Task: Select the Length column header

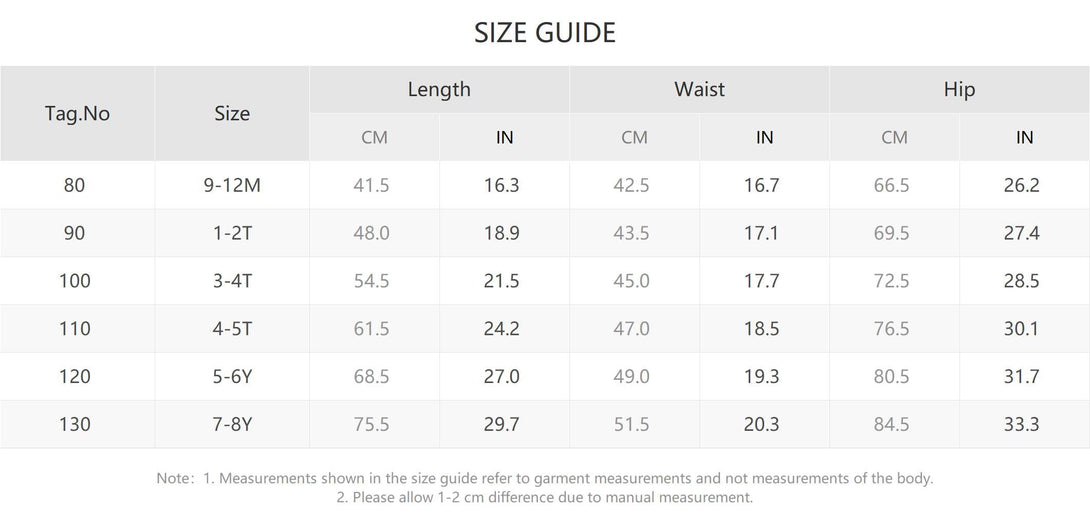Action: [439, 89]
